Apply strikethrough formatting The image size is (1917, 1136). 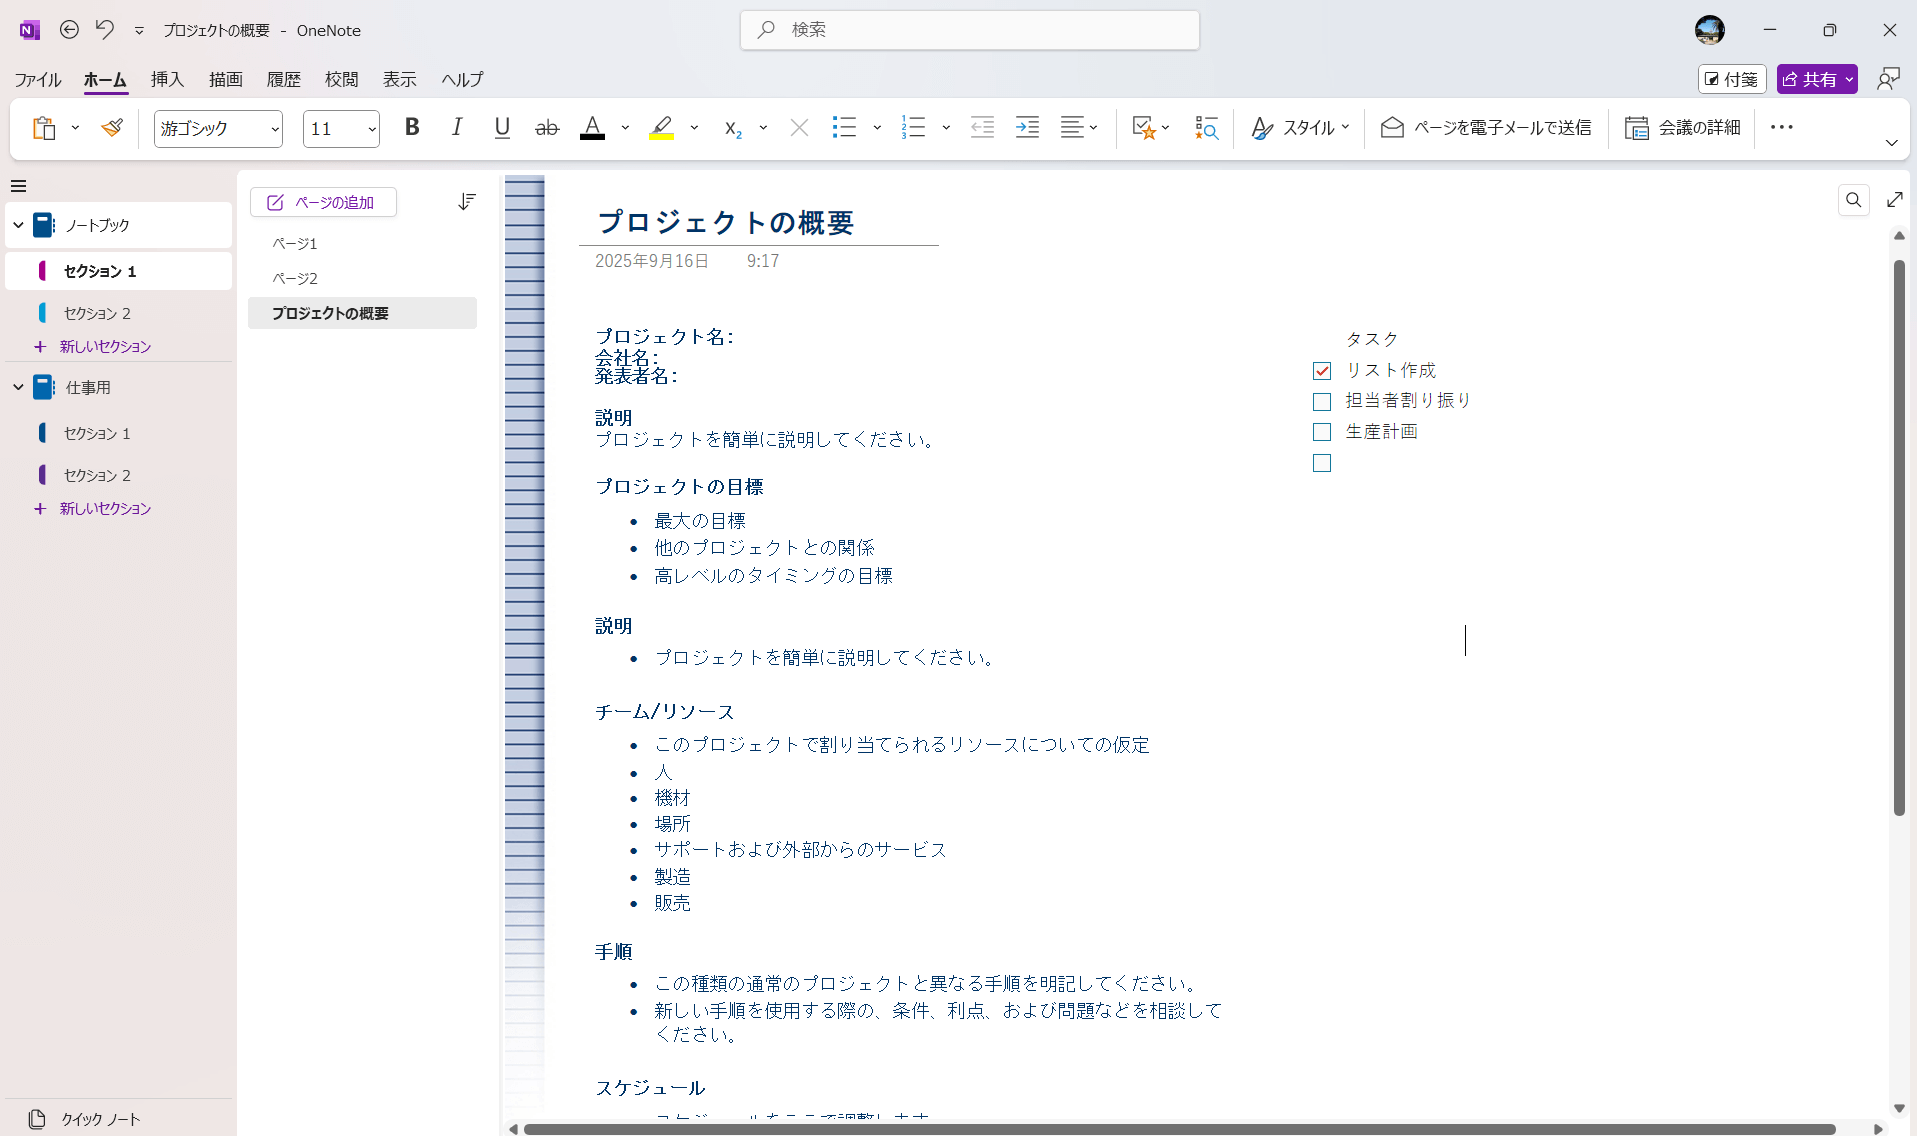[546, 128]
